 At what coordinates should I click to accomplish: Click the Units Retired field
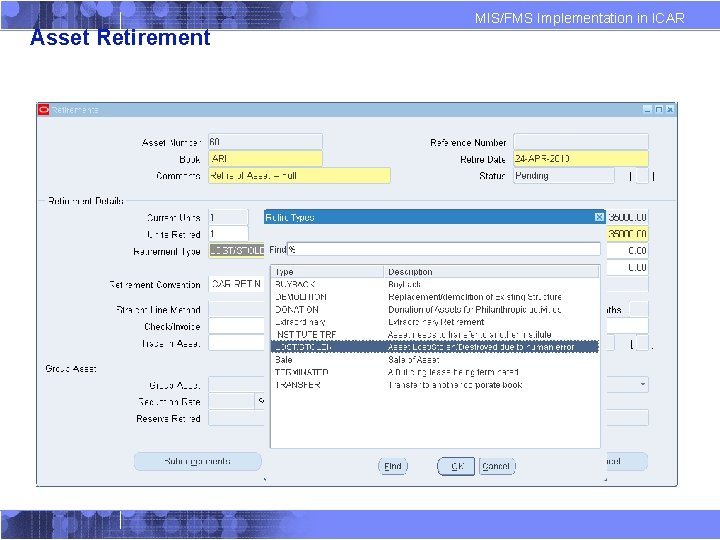click(x=228, y=234)
